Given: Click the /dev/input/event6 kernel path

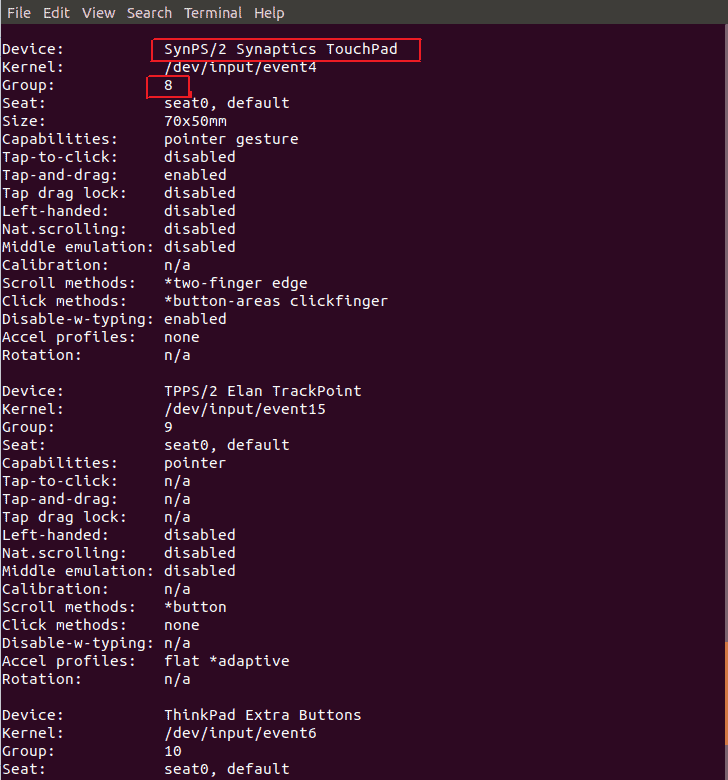Looking at the screenshot, I should coord(240,733).
